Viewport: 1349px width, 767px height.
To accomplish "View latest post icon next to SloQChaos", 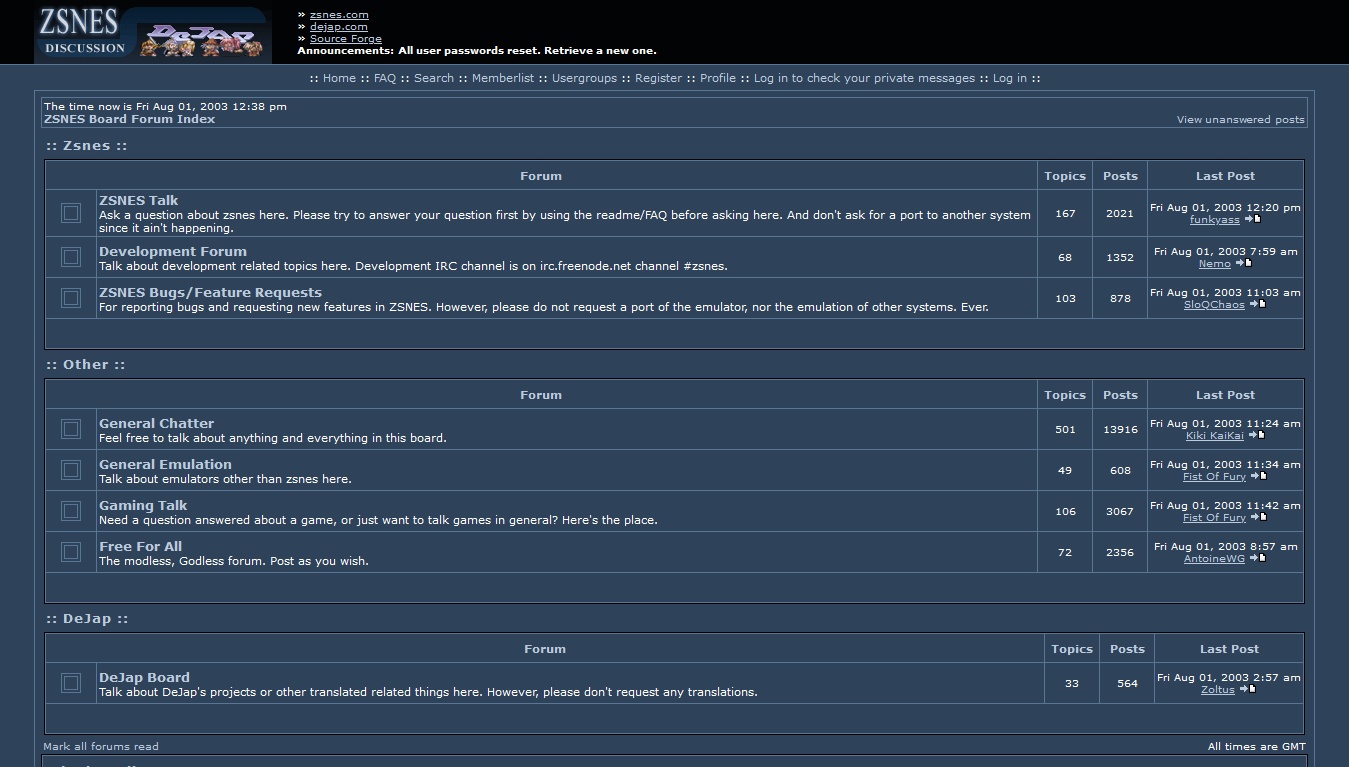I will pyautogui.click(x=1257, y=304).
